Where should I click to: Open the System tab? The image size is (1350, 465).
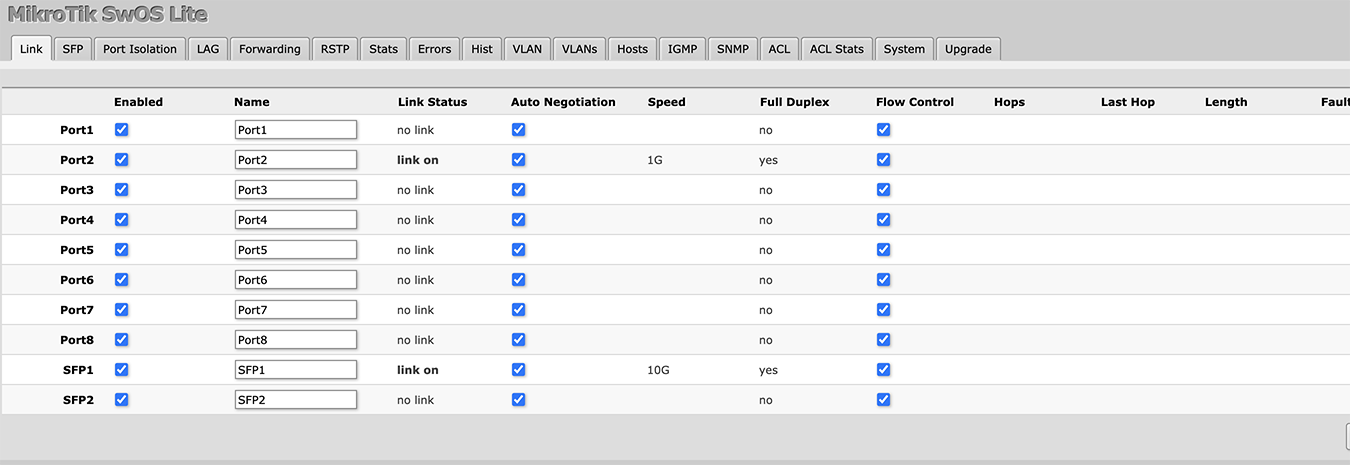click(x=904, y=49)
